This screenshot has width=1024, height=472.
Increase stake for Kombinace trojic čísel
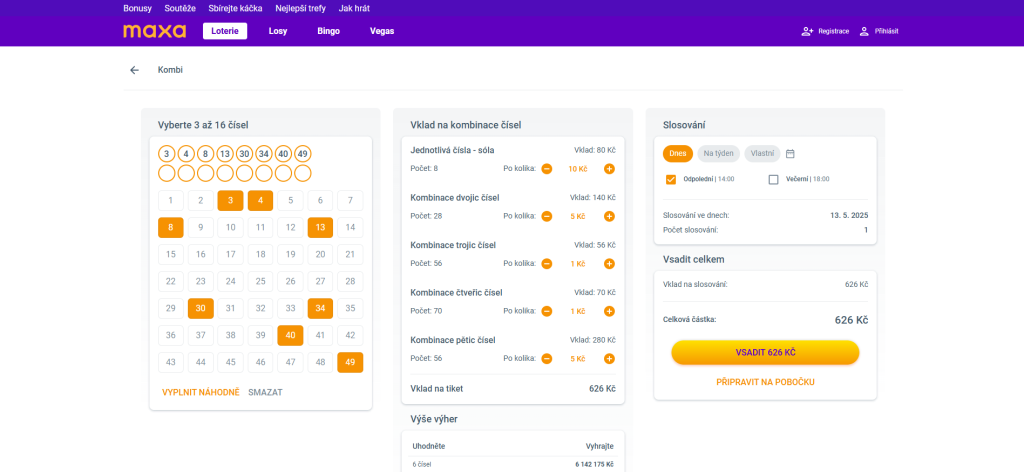(609, 264)
